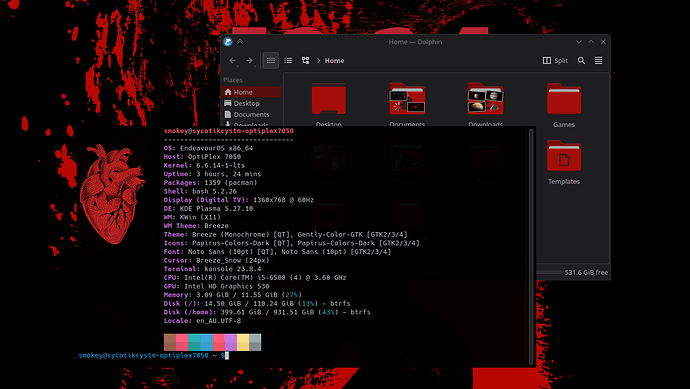Screen dimensions: 690x389
Task: Click the purple color block in Konsole
Action: 231,342
